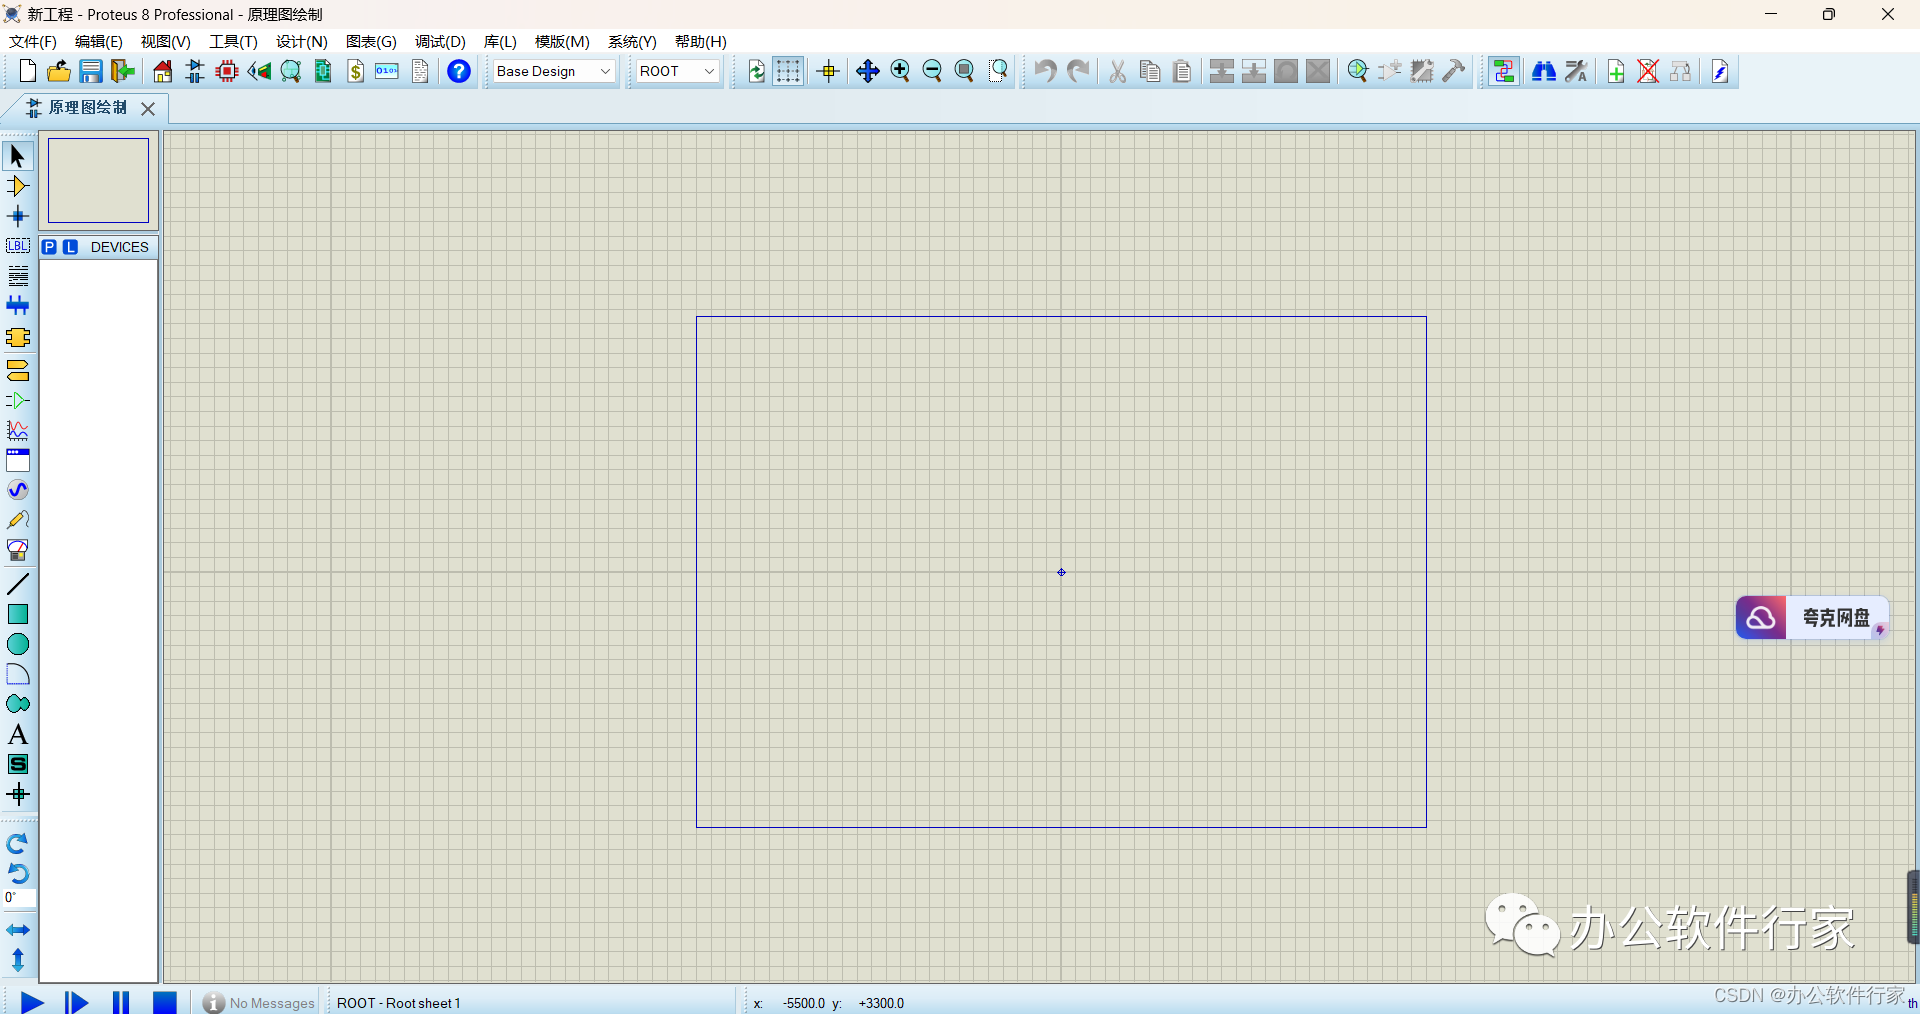Image resolution: width=1920 pixels, height=1014 pixels.
Task: Rotate clockwise using the rotate icon
Action: [18, 844]
